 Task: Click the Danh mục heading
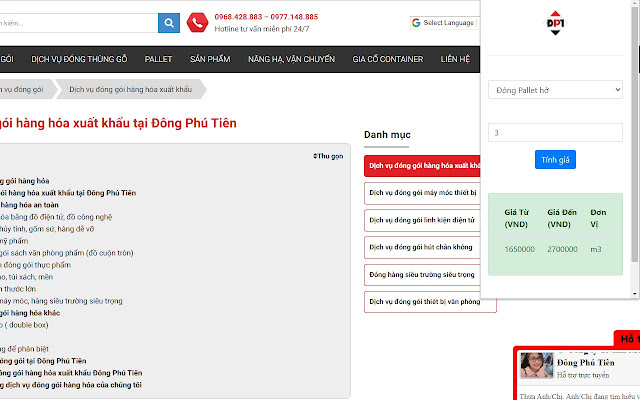tap(387, 135)
